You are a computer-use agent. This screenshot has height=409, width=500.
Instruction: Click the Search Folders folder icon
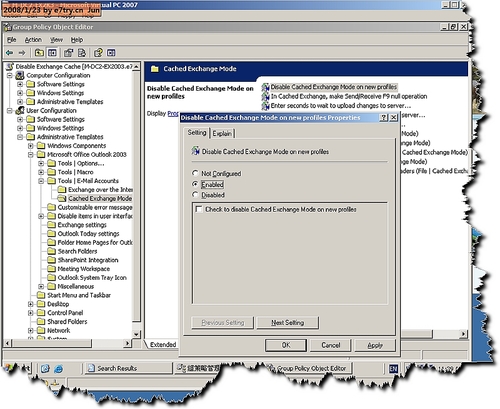click(x=51, y=251)
